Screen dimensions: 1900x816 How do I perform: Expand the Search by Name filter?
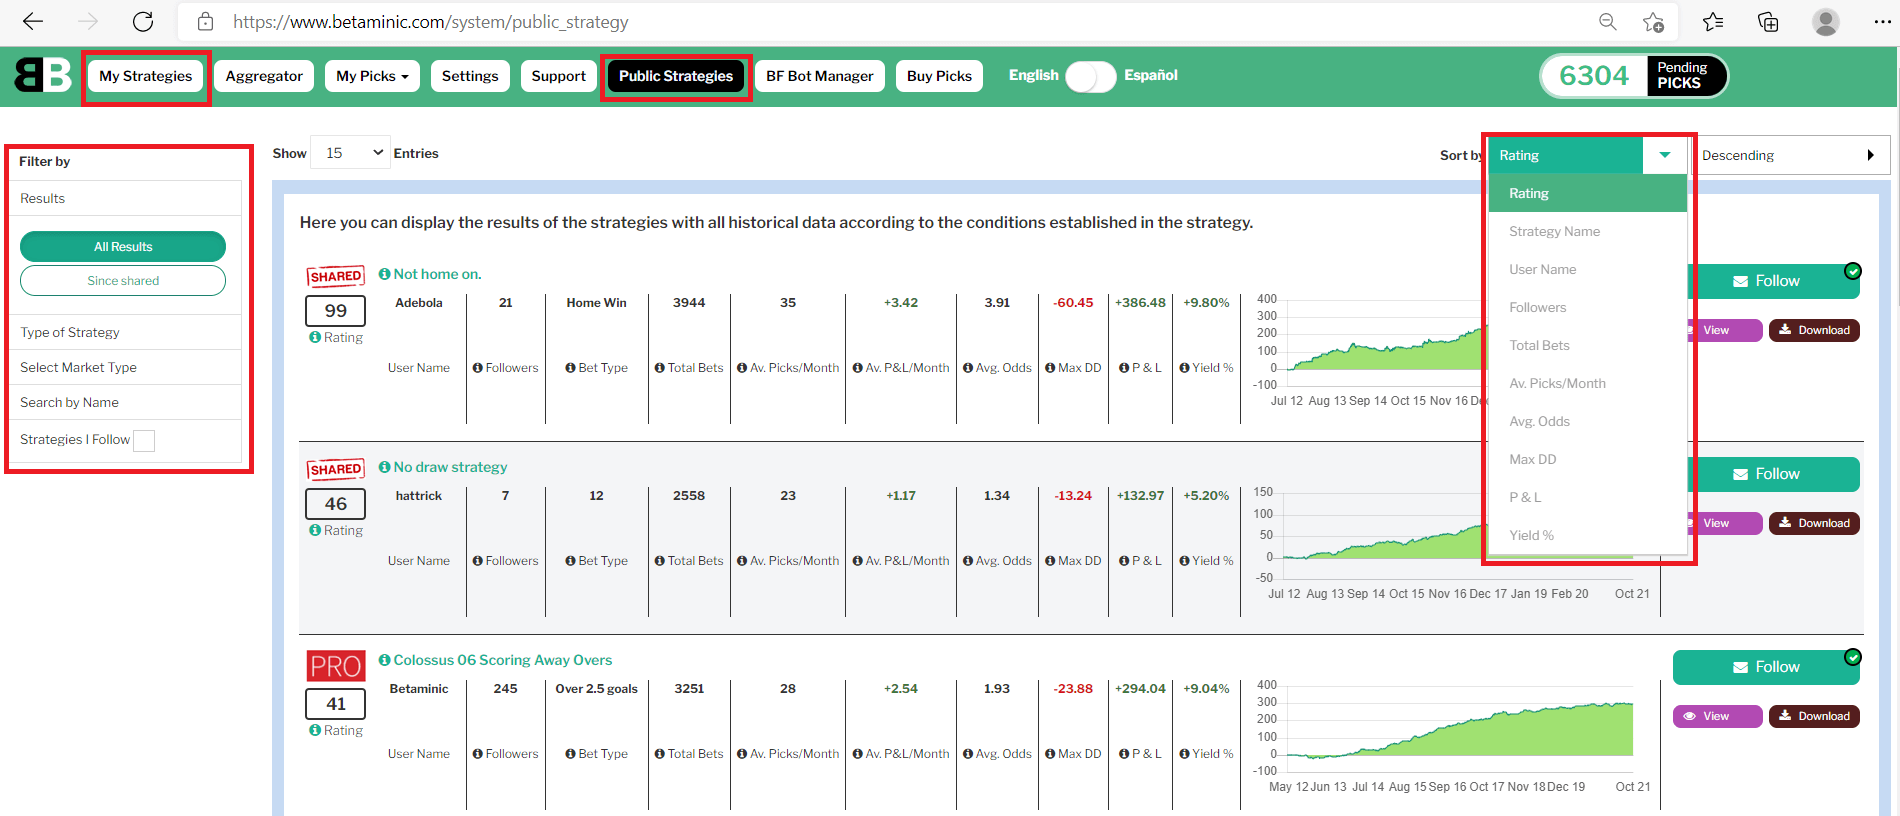[125, 402]
